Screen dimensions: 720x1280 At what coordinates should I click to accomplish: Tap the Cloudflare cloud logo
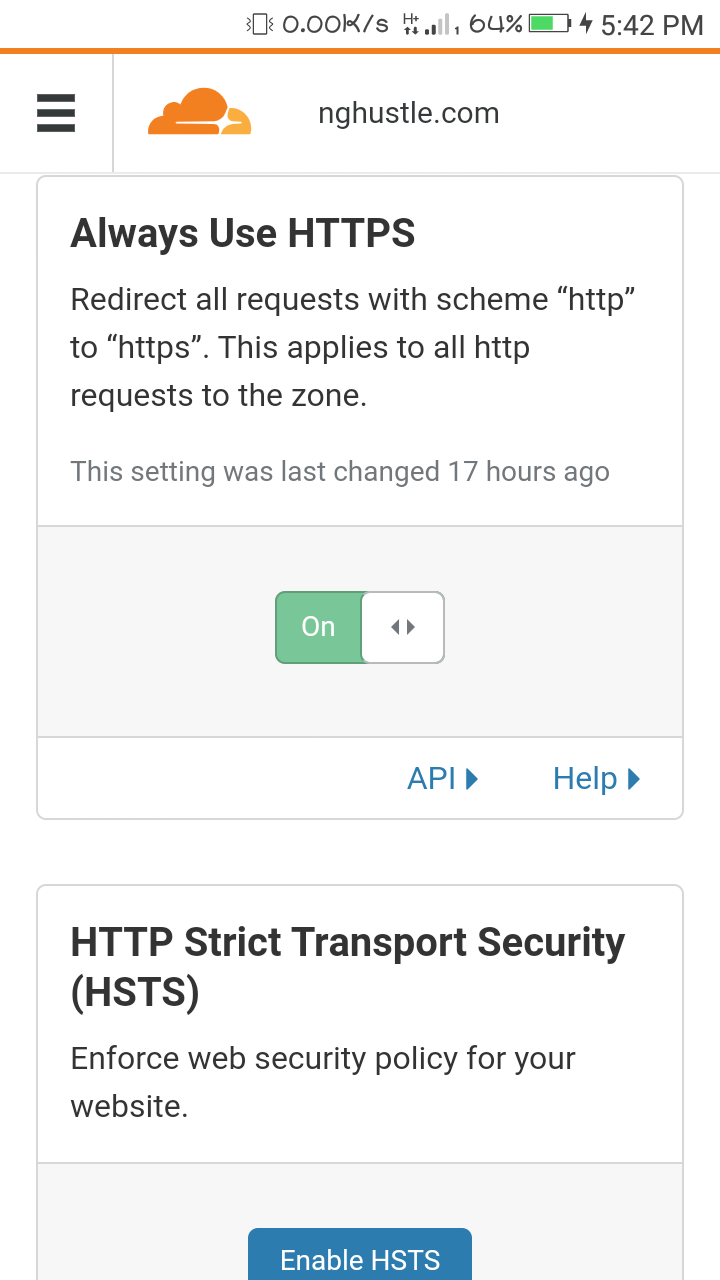click(x=200, y=112)
